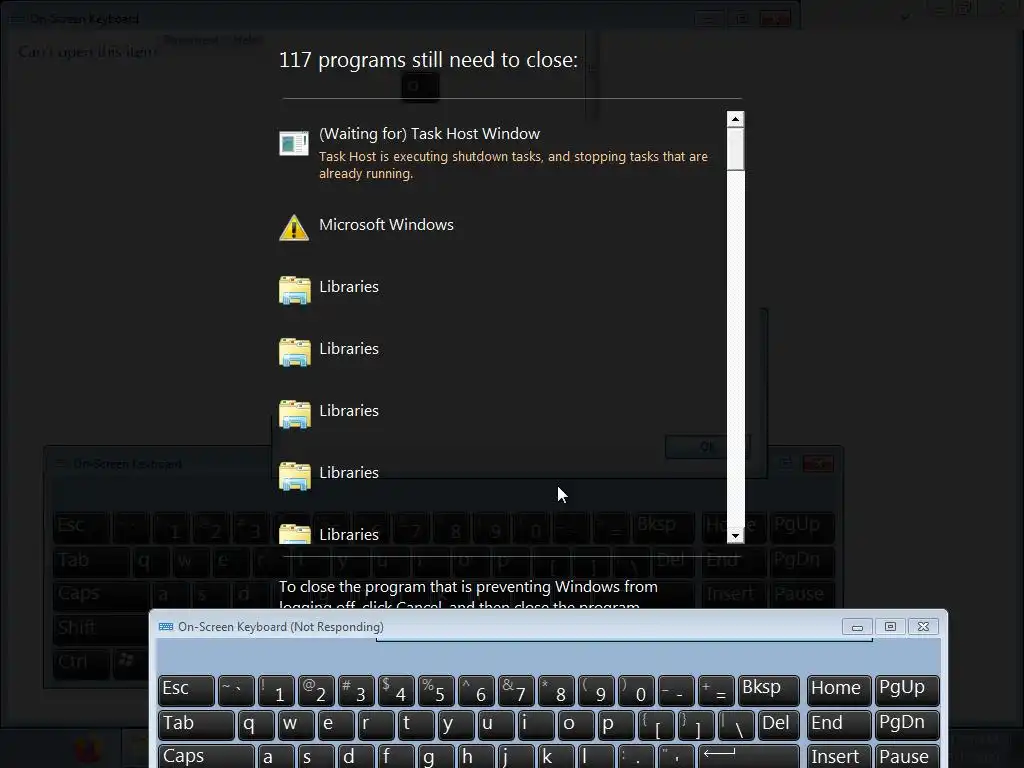This screenshot has height=768, width=1024.
Task: Tap the minus/underscore key on the front keyboard
Action: click(676, 690)
